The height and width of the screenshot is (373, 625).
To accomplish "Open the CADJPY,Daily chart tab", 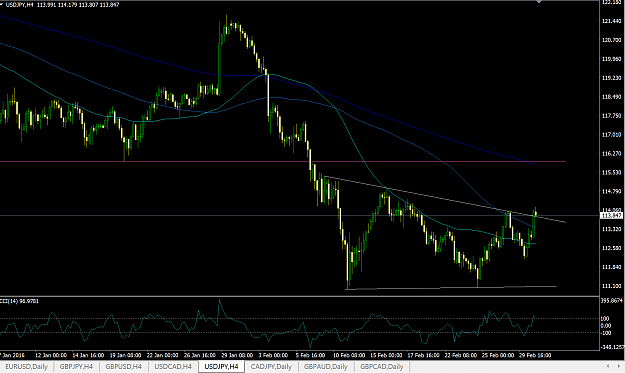I will tap(271, 366).
